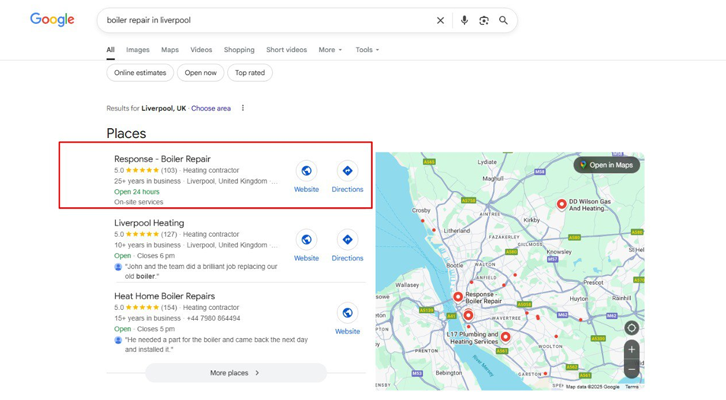This screenshot has height=400, width=726.
Task: Click the DD Wilson Gas map pin
Action: pyautogui.click(x=561, y=204)
